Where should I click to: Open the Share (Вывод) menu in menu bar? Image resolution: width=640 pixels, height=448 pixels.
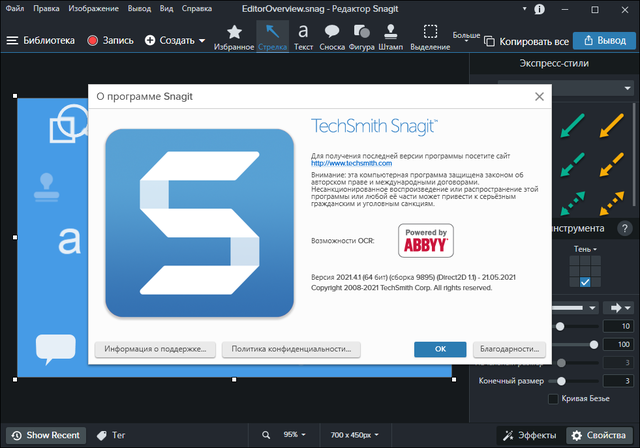pyautogui.click(x=139, y=8)
